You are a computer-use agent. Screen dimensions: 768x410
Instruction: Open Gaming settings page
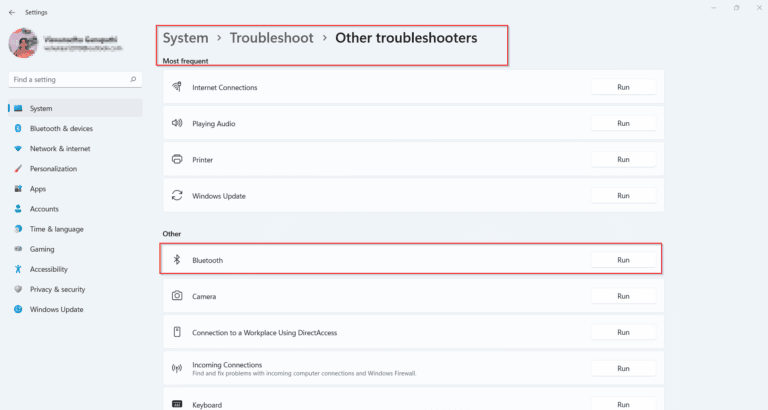point(42,249)
